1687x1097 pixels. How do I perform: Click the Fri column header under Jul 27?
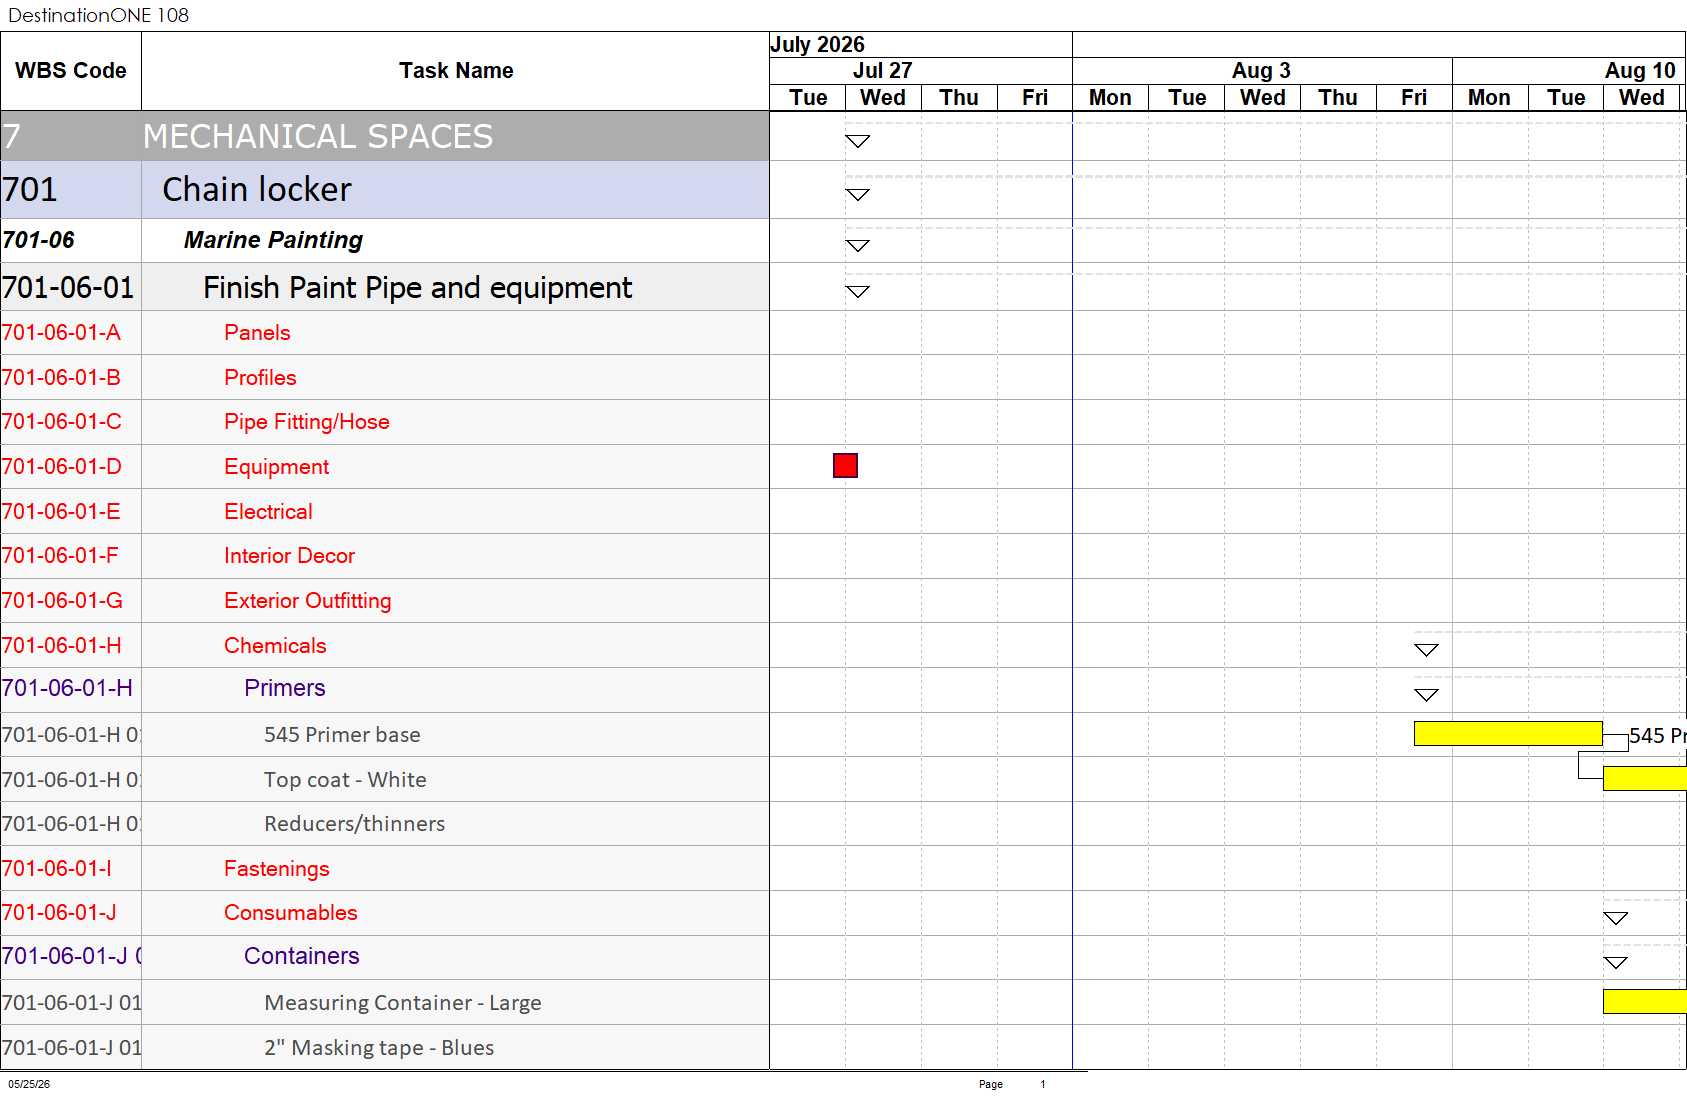tap(1034, 98)
